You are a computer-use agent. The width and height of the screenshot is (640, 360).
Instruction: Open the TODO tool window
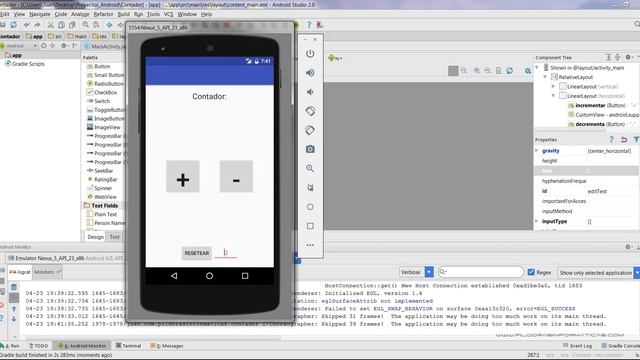pyautogui.click(x=39, y=346)
